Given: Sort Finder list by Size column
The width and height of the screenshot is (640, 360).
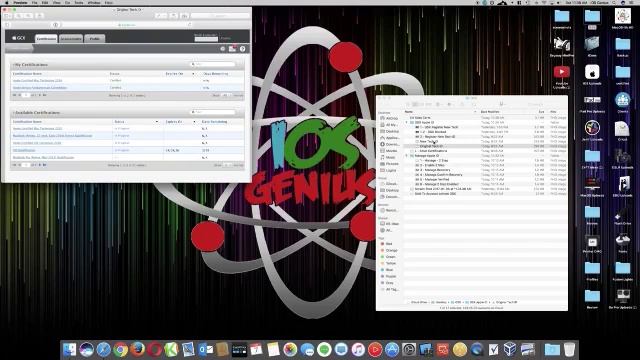Looking at the screenshot, I should pos(540,112).
